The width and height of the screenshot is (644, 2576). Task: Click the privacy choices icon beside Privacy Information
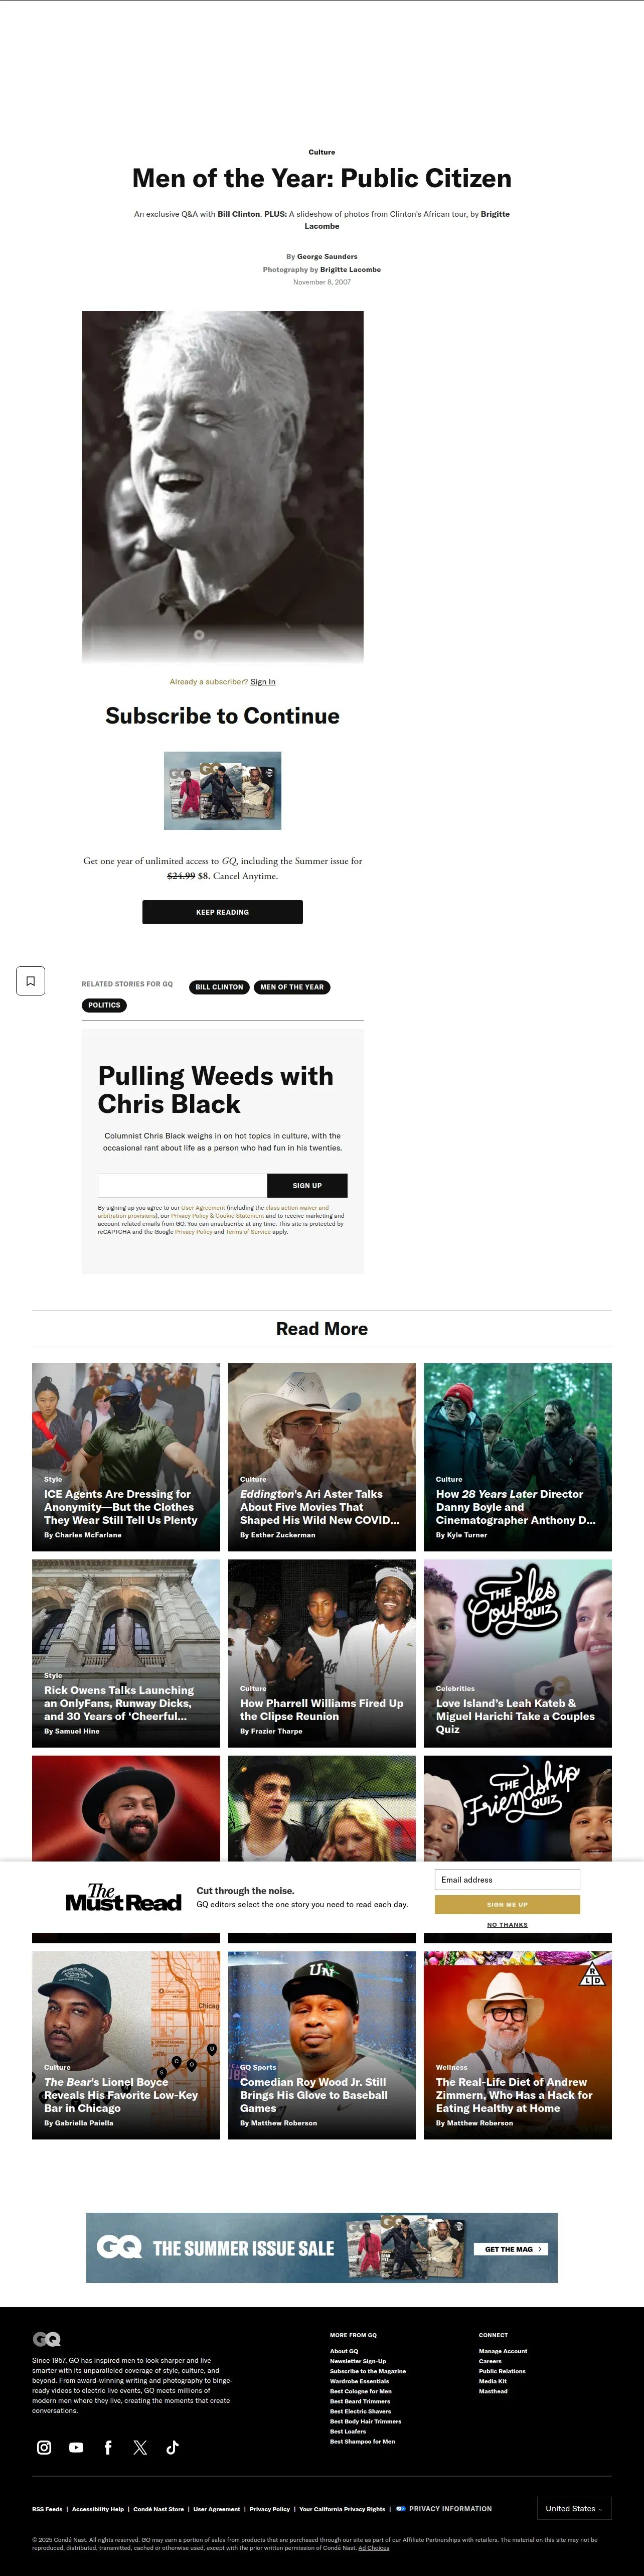tap(401, 2508)
